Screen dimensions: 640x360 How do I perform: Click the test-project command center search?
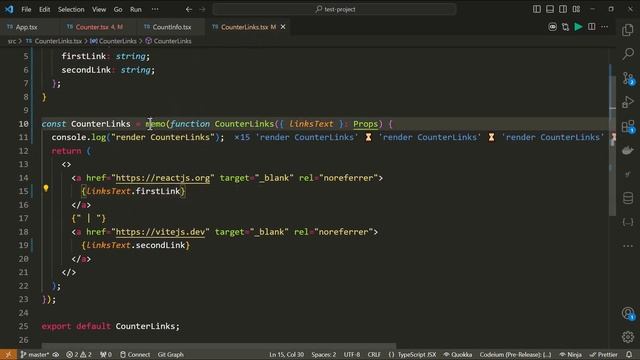[334, 9]
